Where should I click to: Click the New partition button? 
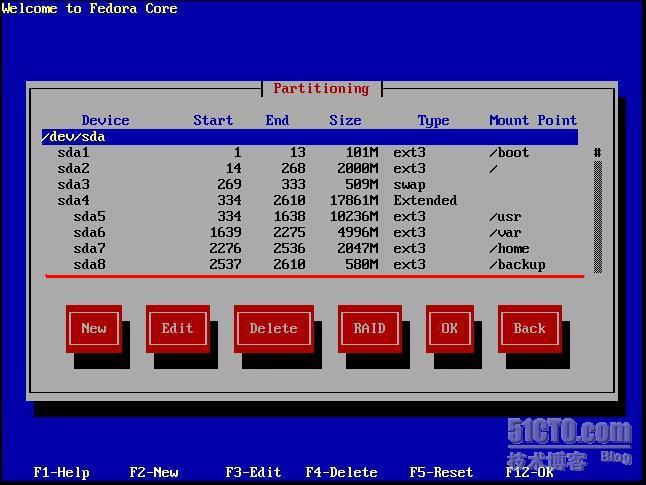click(94, 328)
